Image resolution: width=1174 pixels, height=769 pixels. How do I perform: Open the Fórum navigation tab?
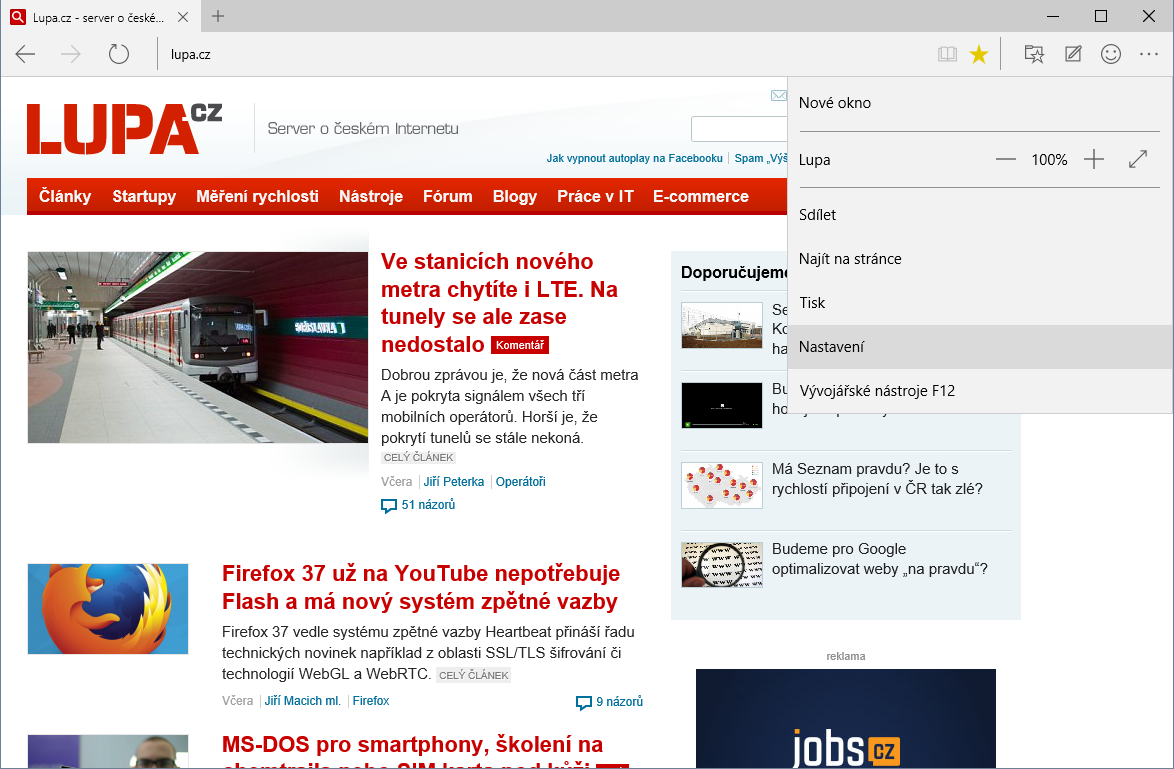click(448, 196)
